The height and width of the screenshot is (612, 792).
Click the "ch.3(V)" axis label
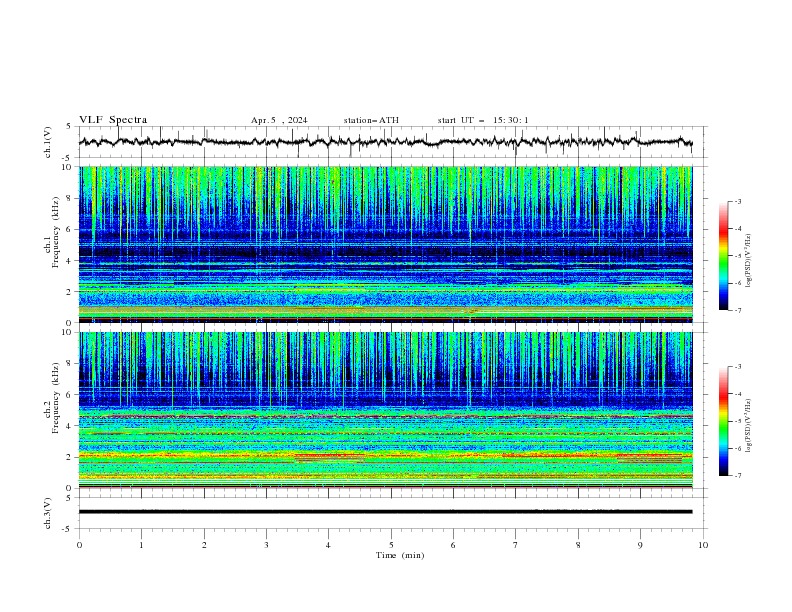[48, 513]
